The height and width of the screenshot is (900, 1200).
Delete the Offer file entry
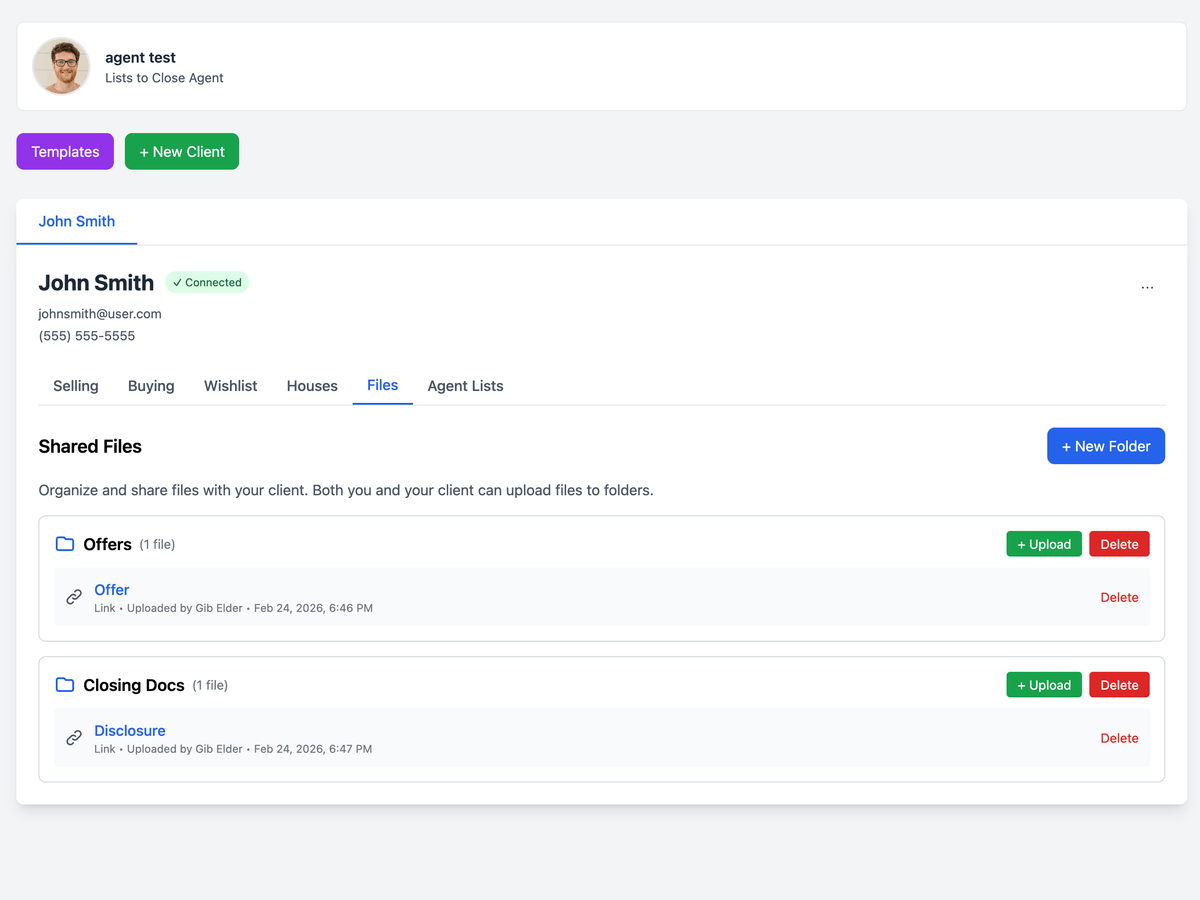1119,597
